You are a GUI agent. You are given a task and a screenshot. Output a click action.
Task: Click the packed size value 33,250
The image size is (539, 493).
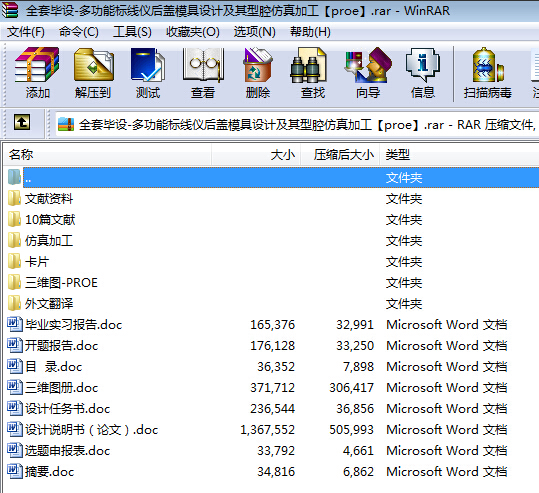(x=355, y=346)
